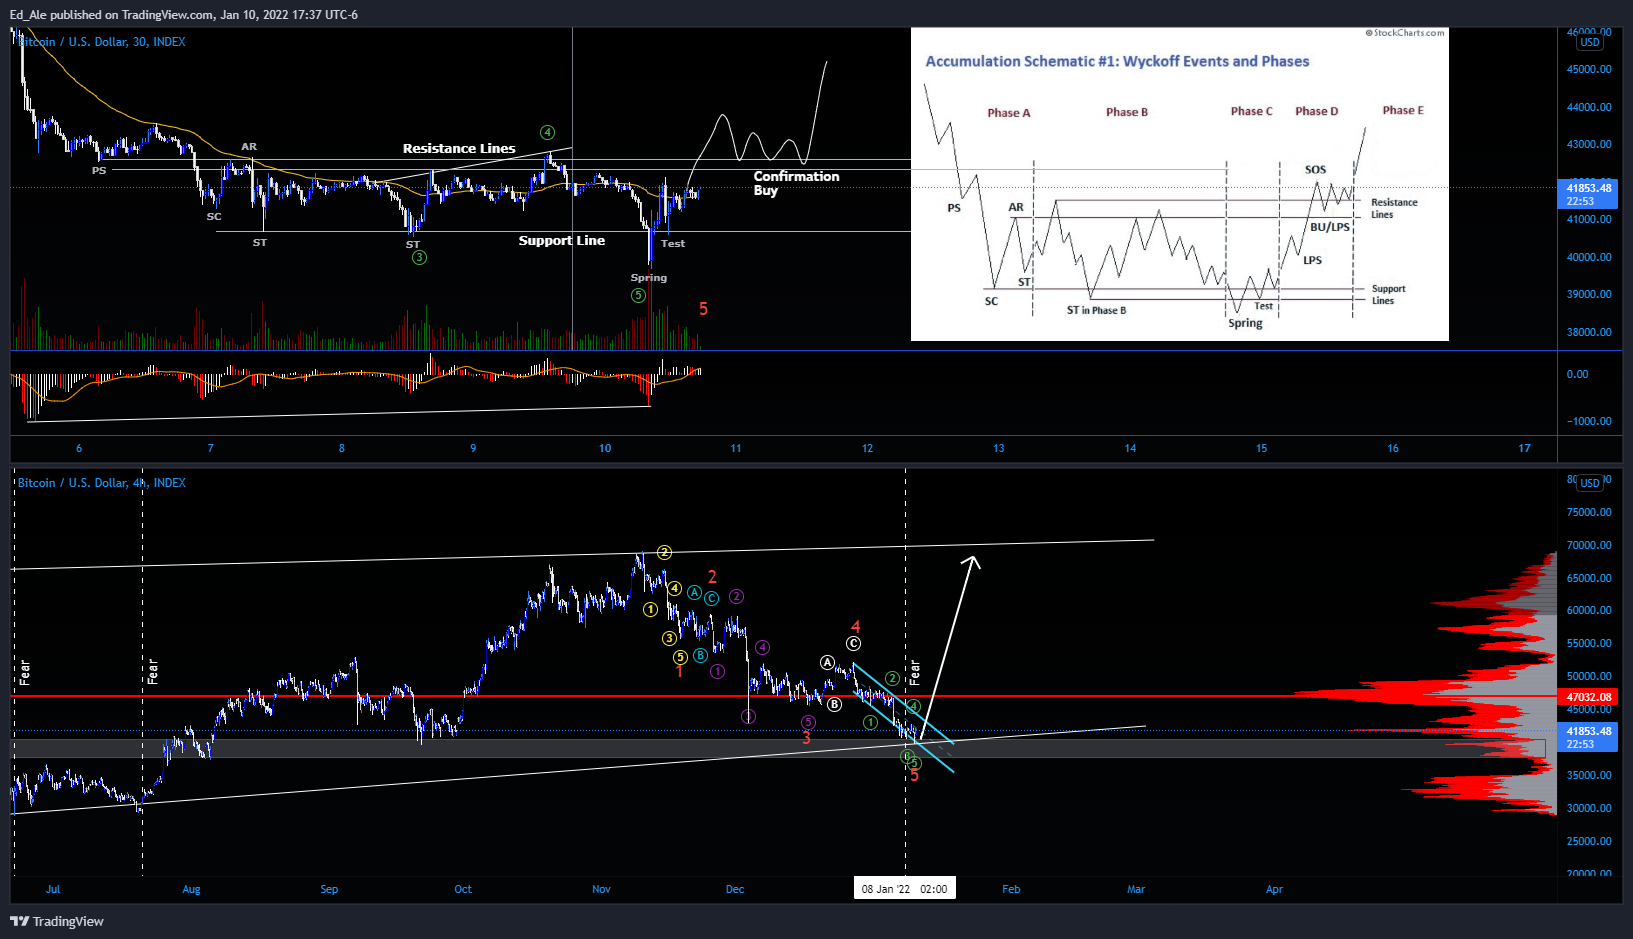Open the USD currency selector on the 30-minute chart

point(1590,42)
